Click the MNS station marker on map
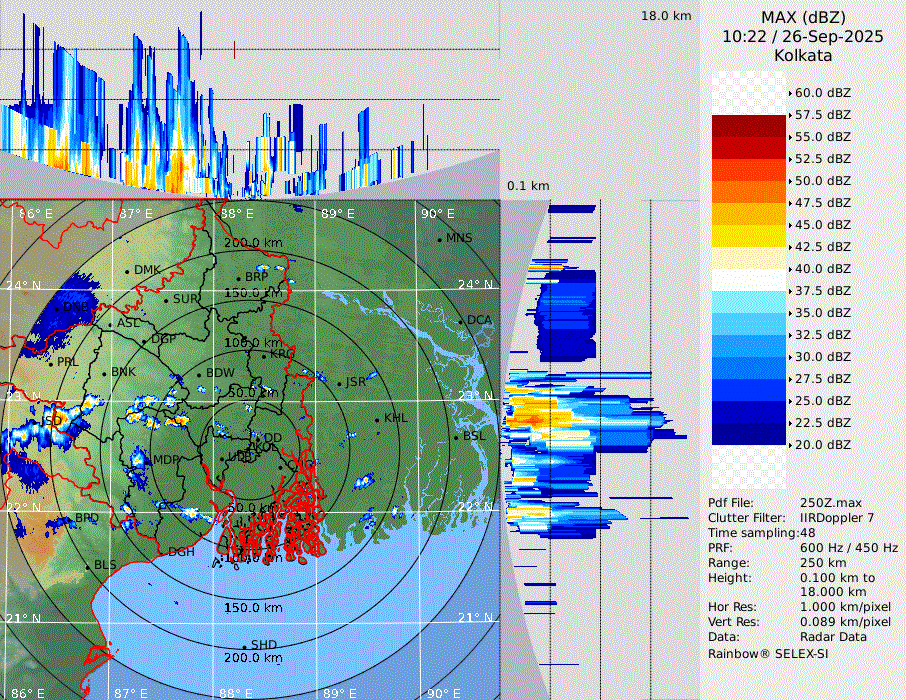This screenshot has height=700, width=906. coord(440,239)
